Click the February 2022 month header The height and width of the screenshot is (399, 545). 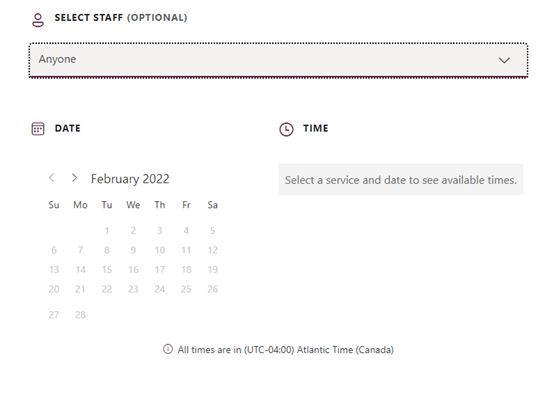point(130,179)
